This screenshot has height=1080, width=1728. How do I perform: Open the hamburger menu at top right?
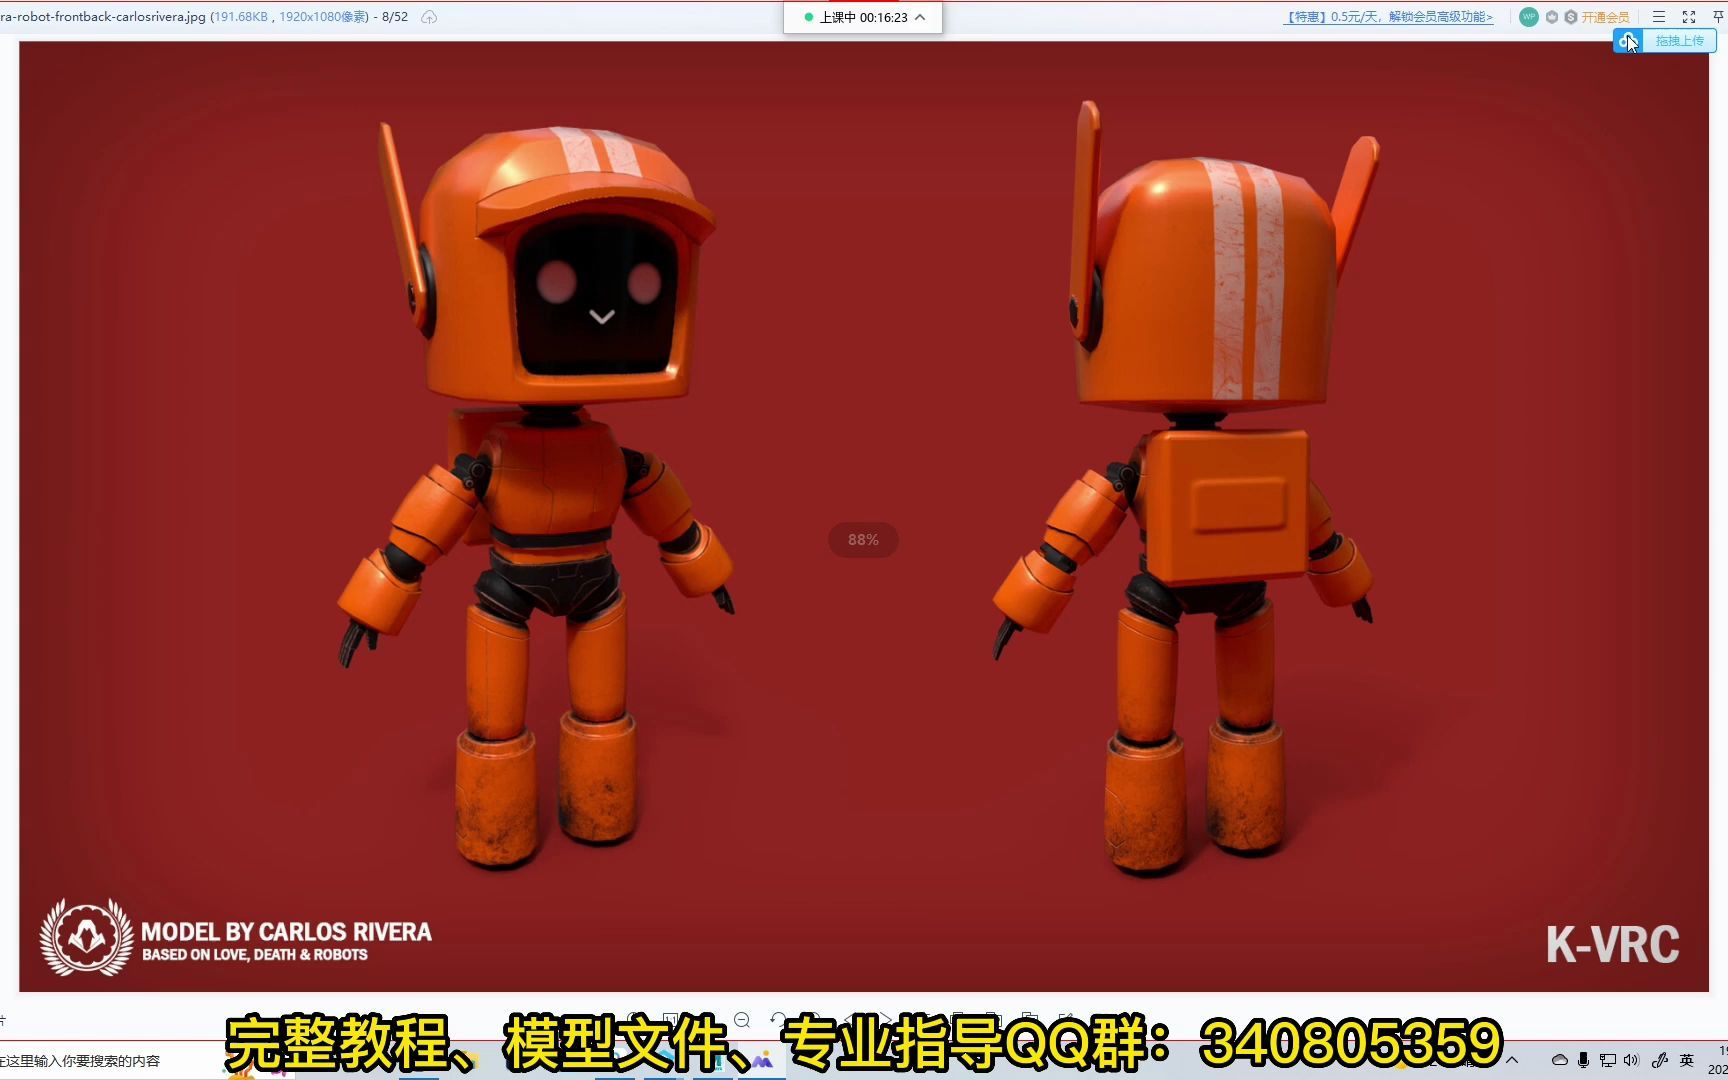tap(1658, 17)
